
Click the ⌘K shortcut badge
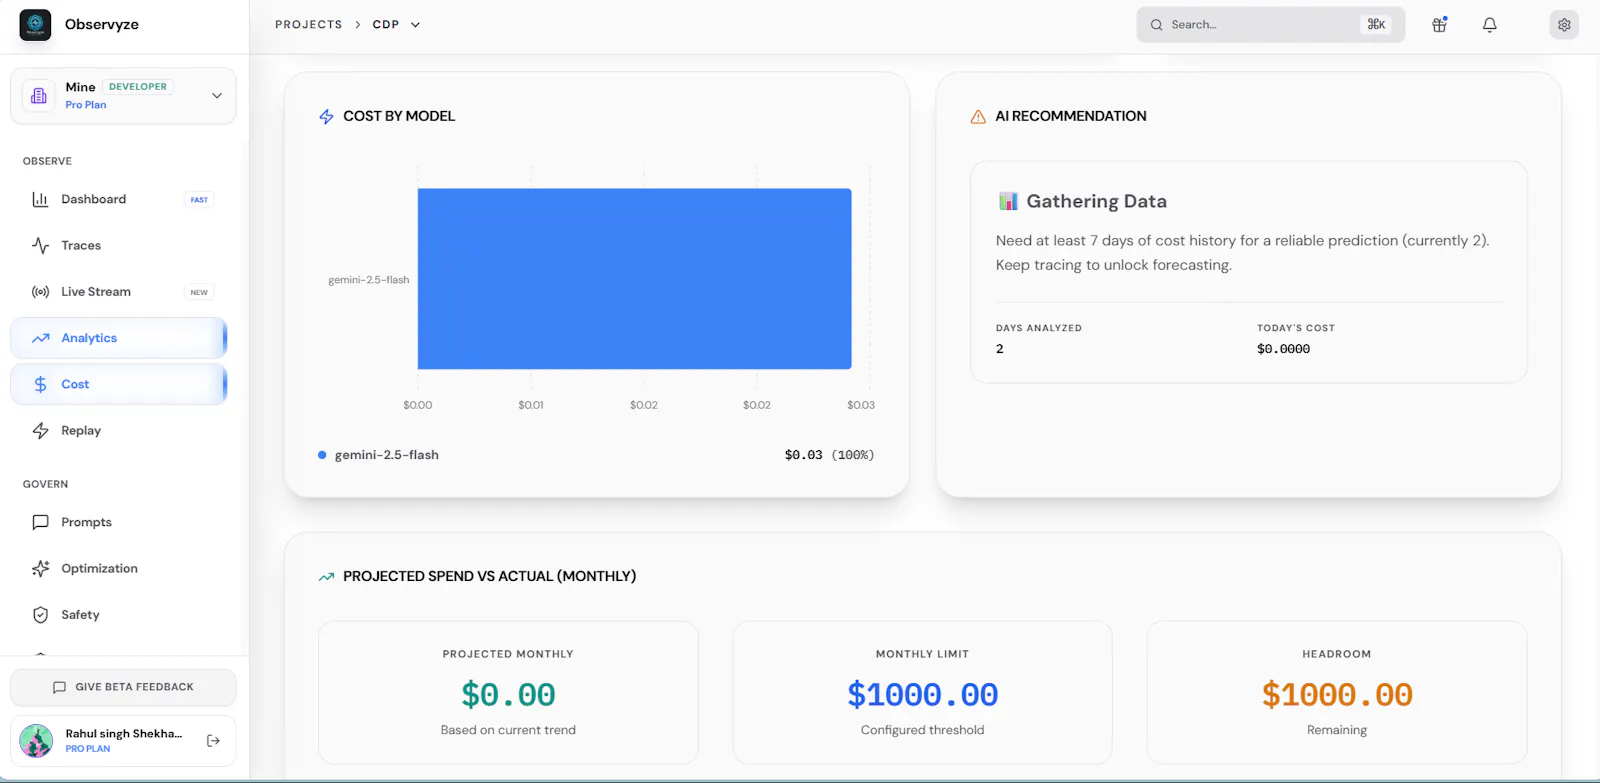[1376, 25]
